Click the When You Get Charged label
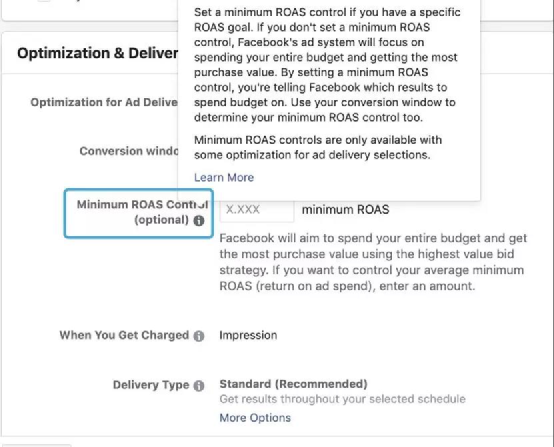554x447 pixels. coord(124,335)
